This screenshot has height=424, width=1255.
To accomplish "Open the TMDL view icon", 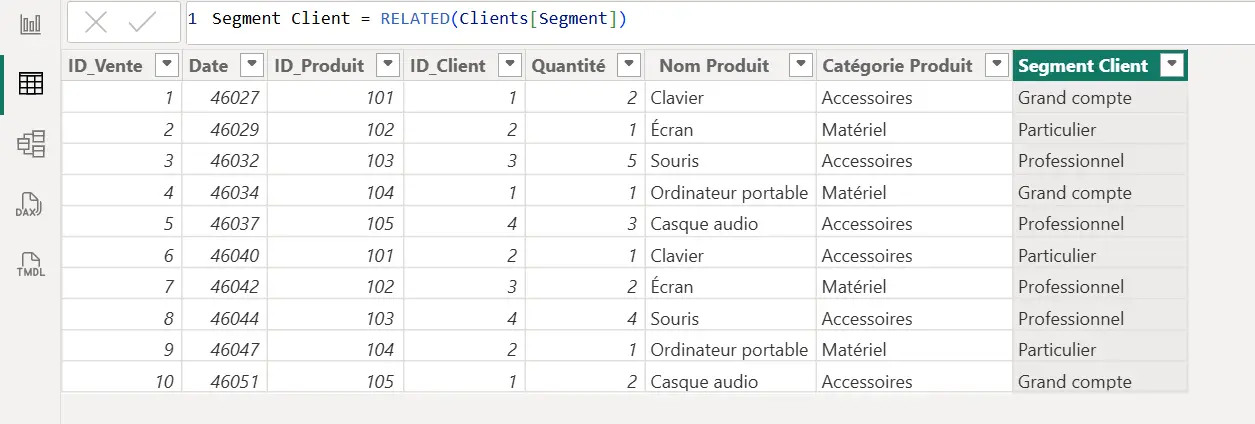I will tap(30, 265).
